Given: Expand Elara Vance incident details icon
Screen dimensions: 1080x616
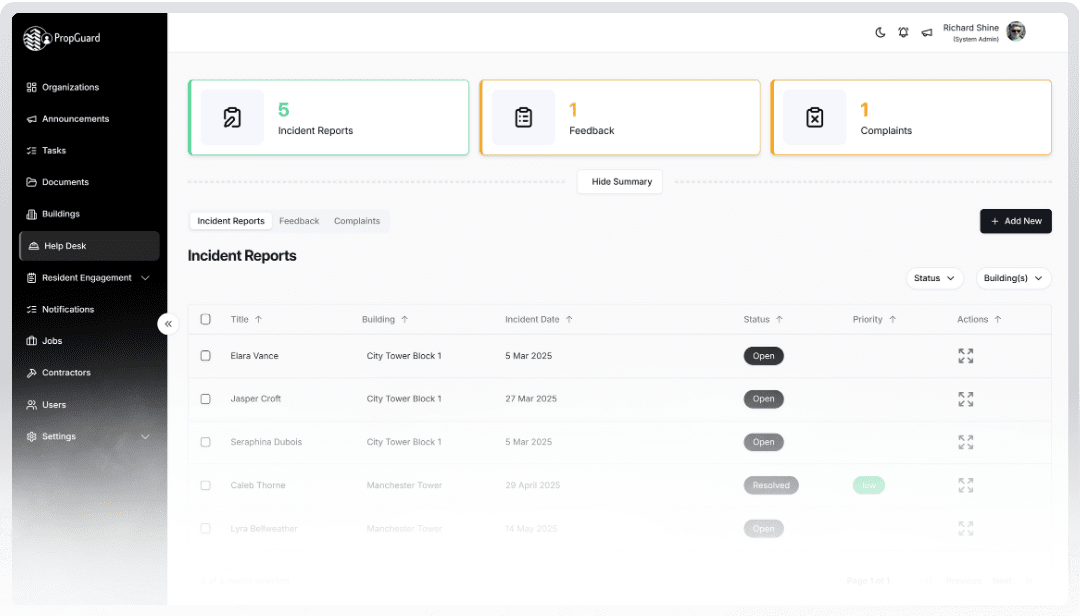Looking at the screenshot, I should click(x=965, y=356).
